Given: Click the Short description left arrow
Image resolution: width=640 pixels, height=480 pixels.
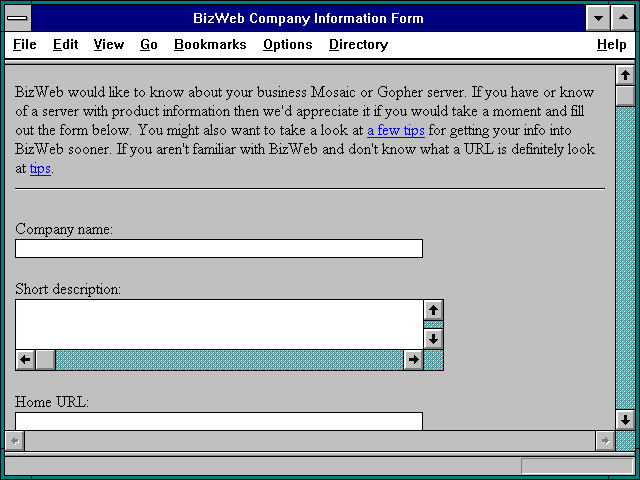Looking at the screenshot, I should [x=25, y=360].
